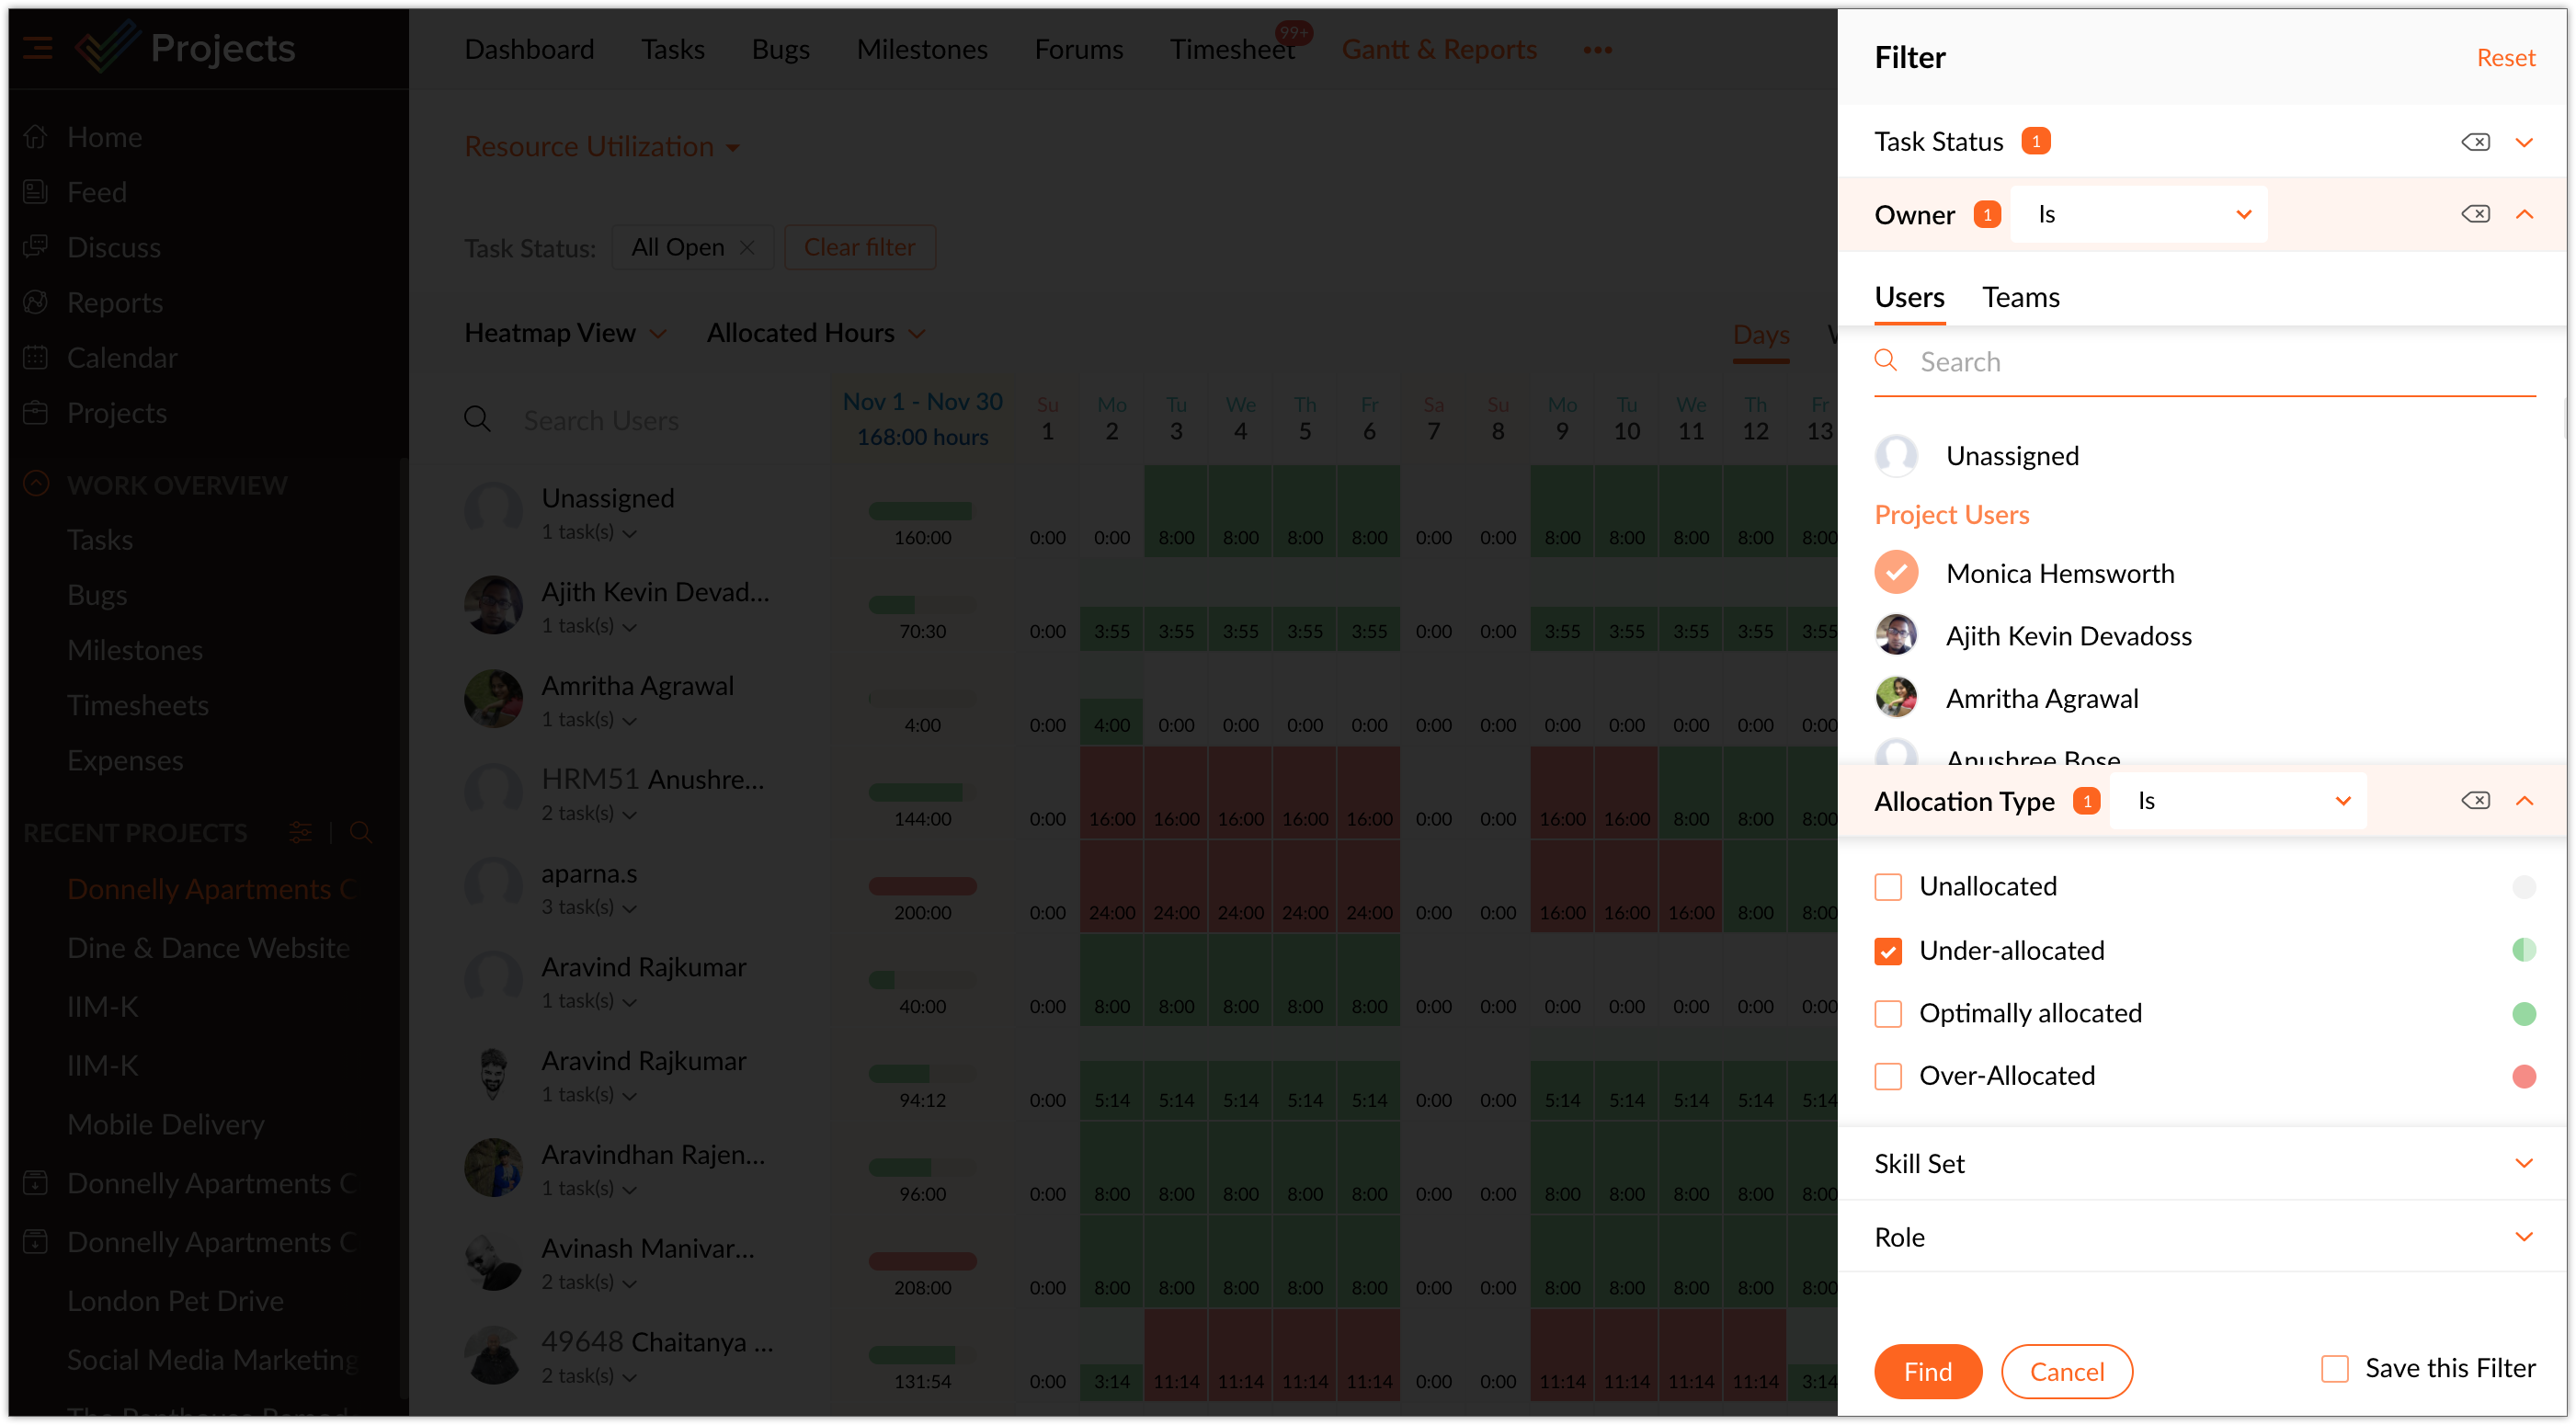Expand the Role filter section
The image size is (2576, 1425).
(x=2523, y=1237)
